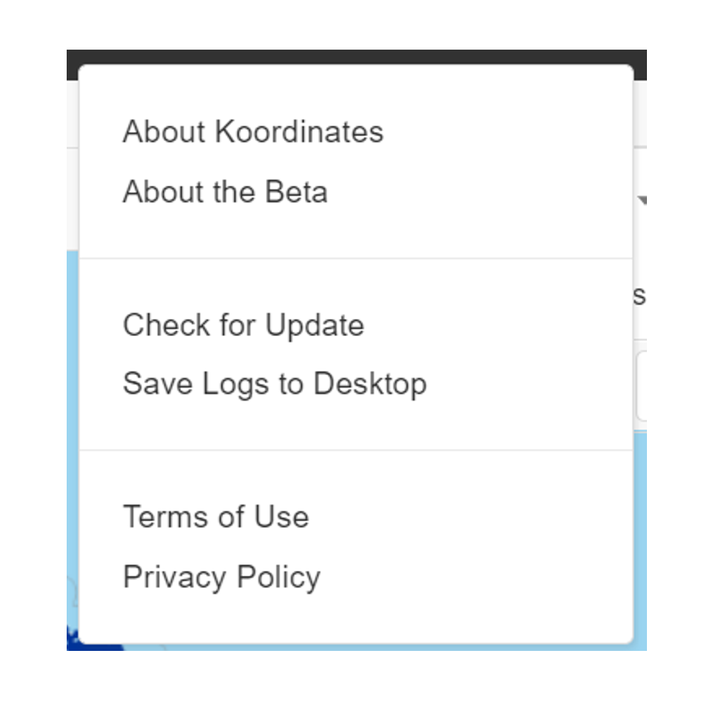Click the divider line above Terms of Use
This screenshot has height=714, width=720.
coord(356,450)
